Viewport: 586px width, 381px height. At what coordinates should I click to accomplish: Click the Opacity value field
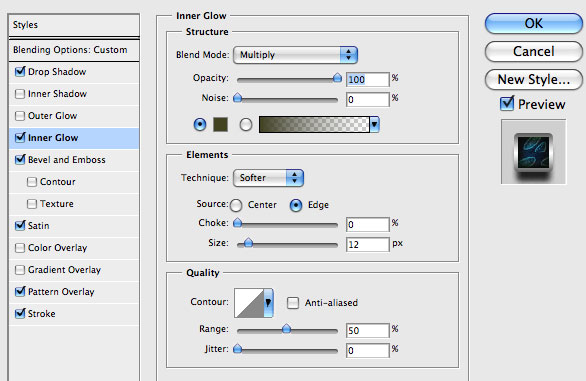click(x=368, y=79)
